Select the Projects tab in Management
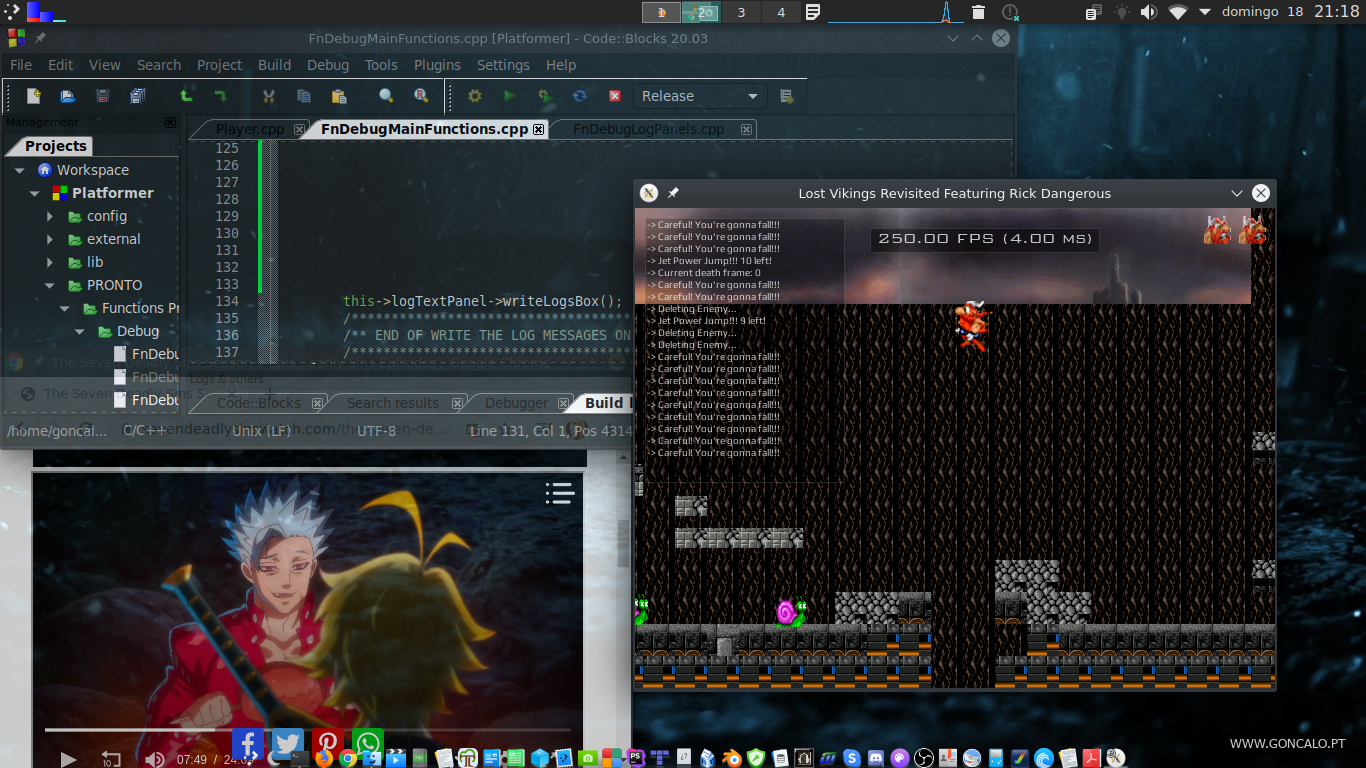The width and height of the screenshot is (1366, 768). (56, 146)
